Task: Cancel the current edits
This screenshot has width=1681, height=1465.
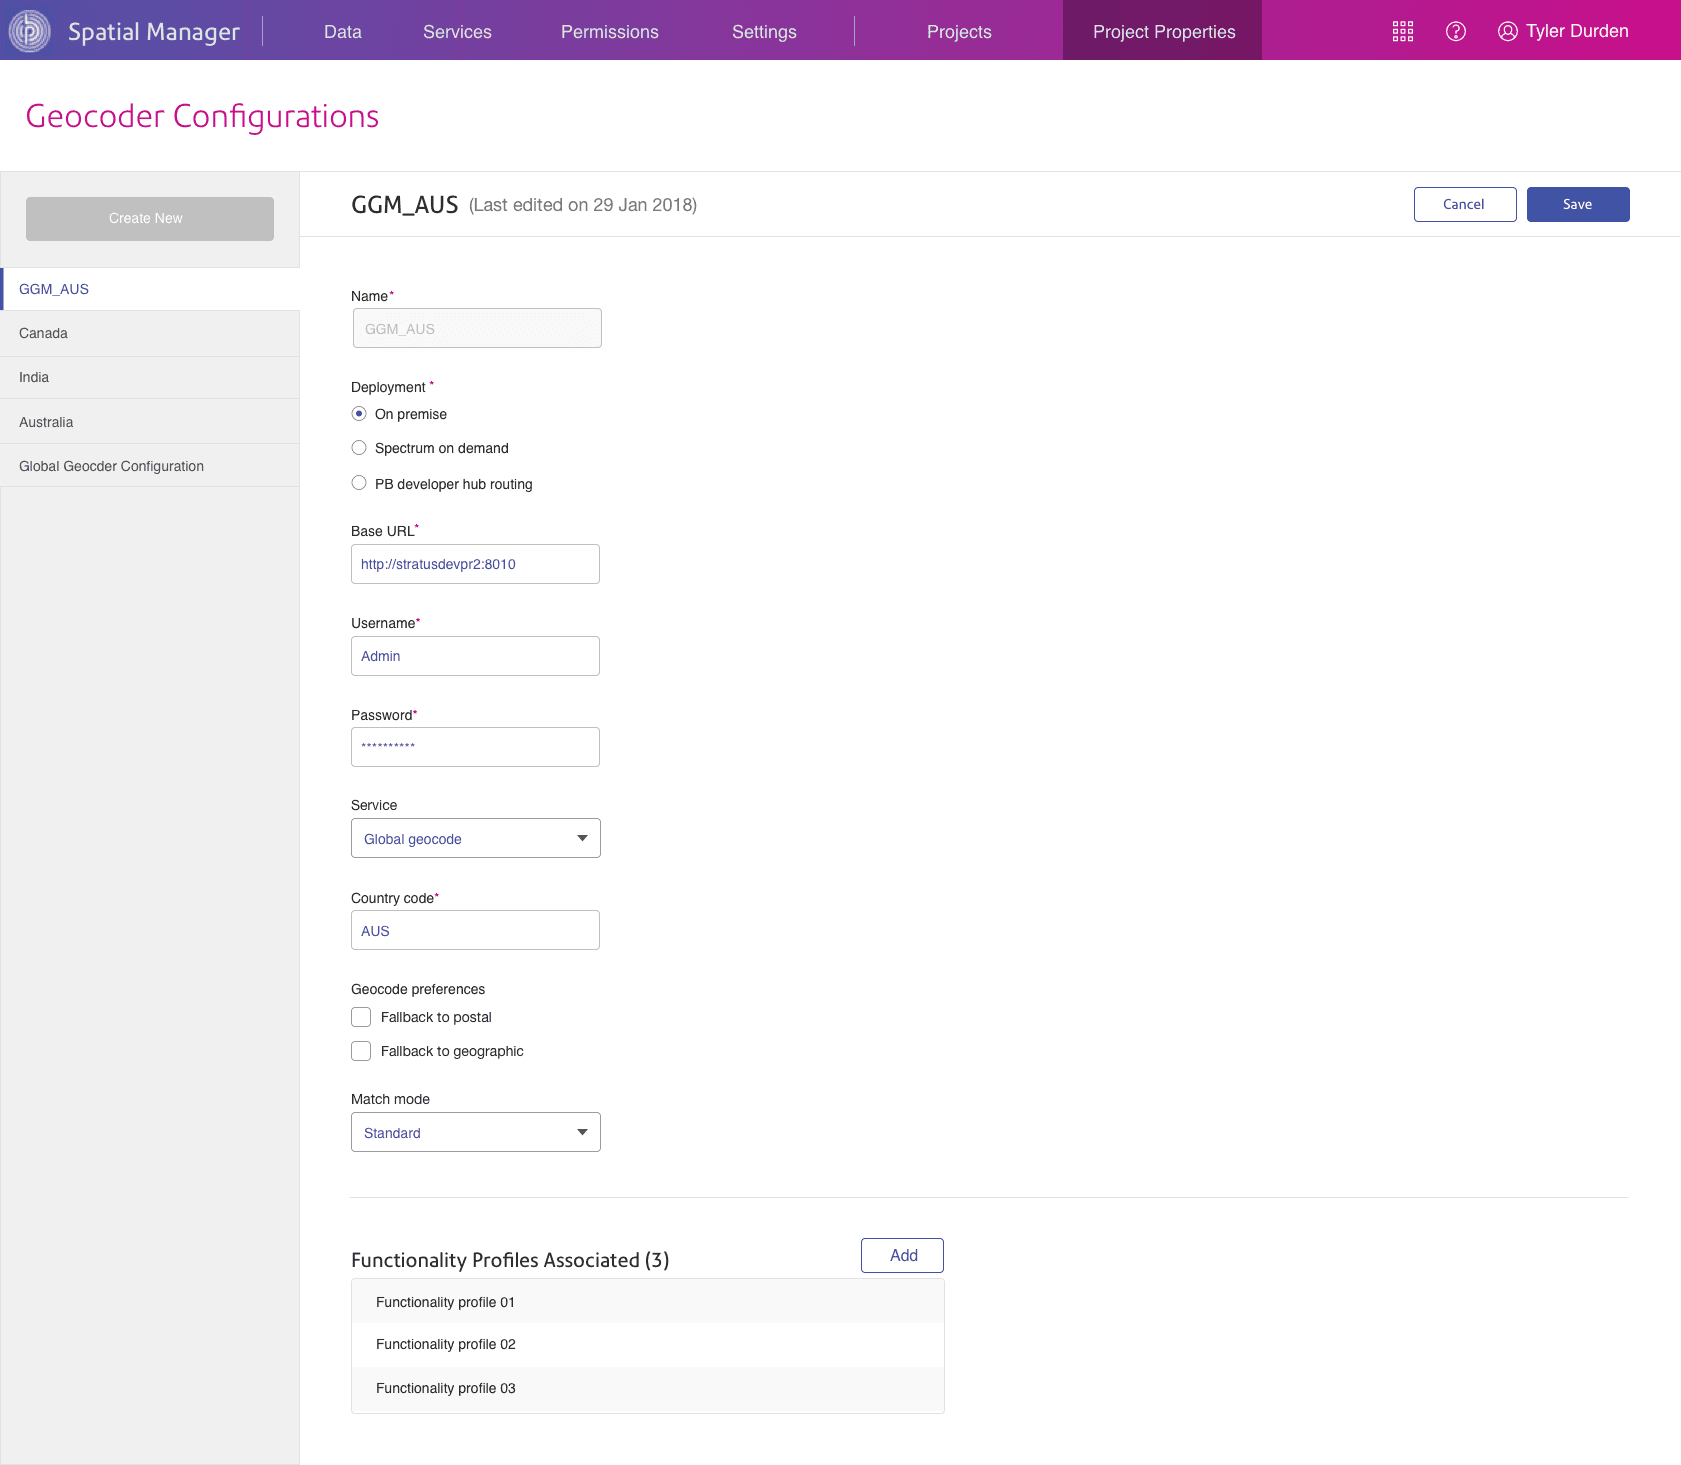Action: pyautogui.click(x=1464, y=204)
